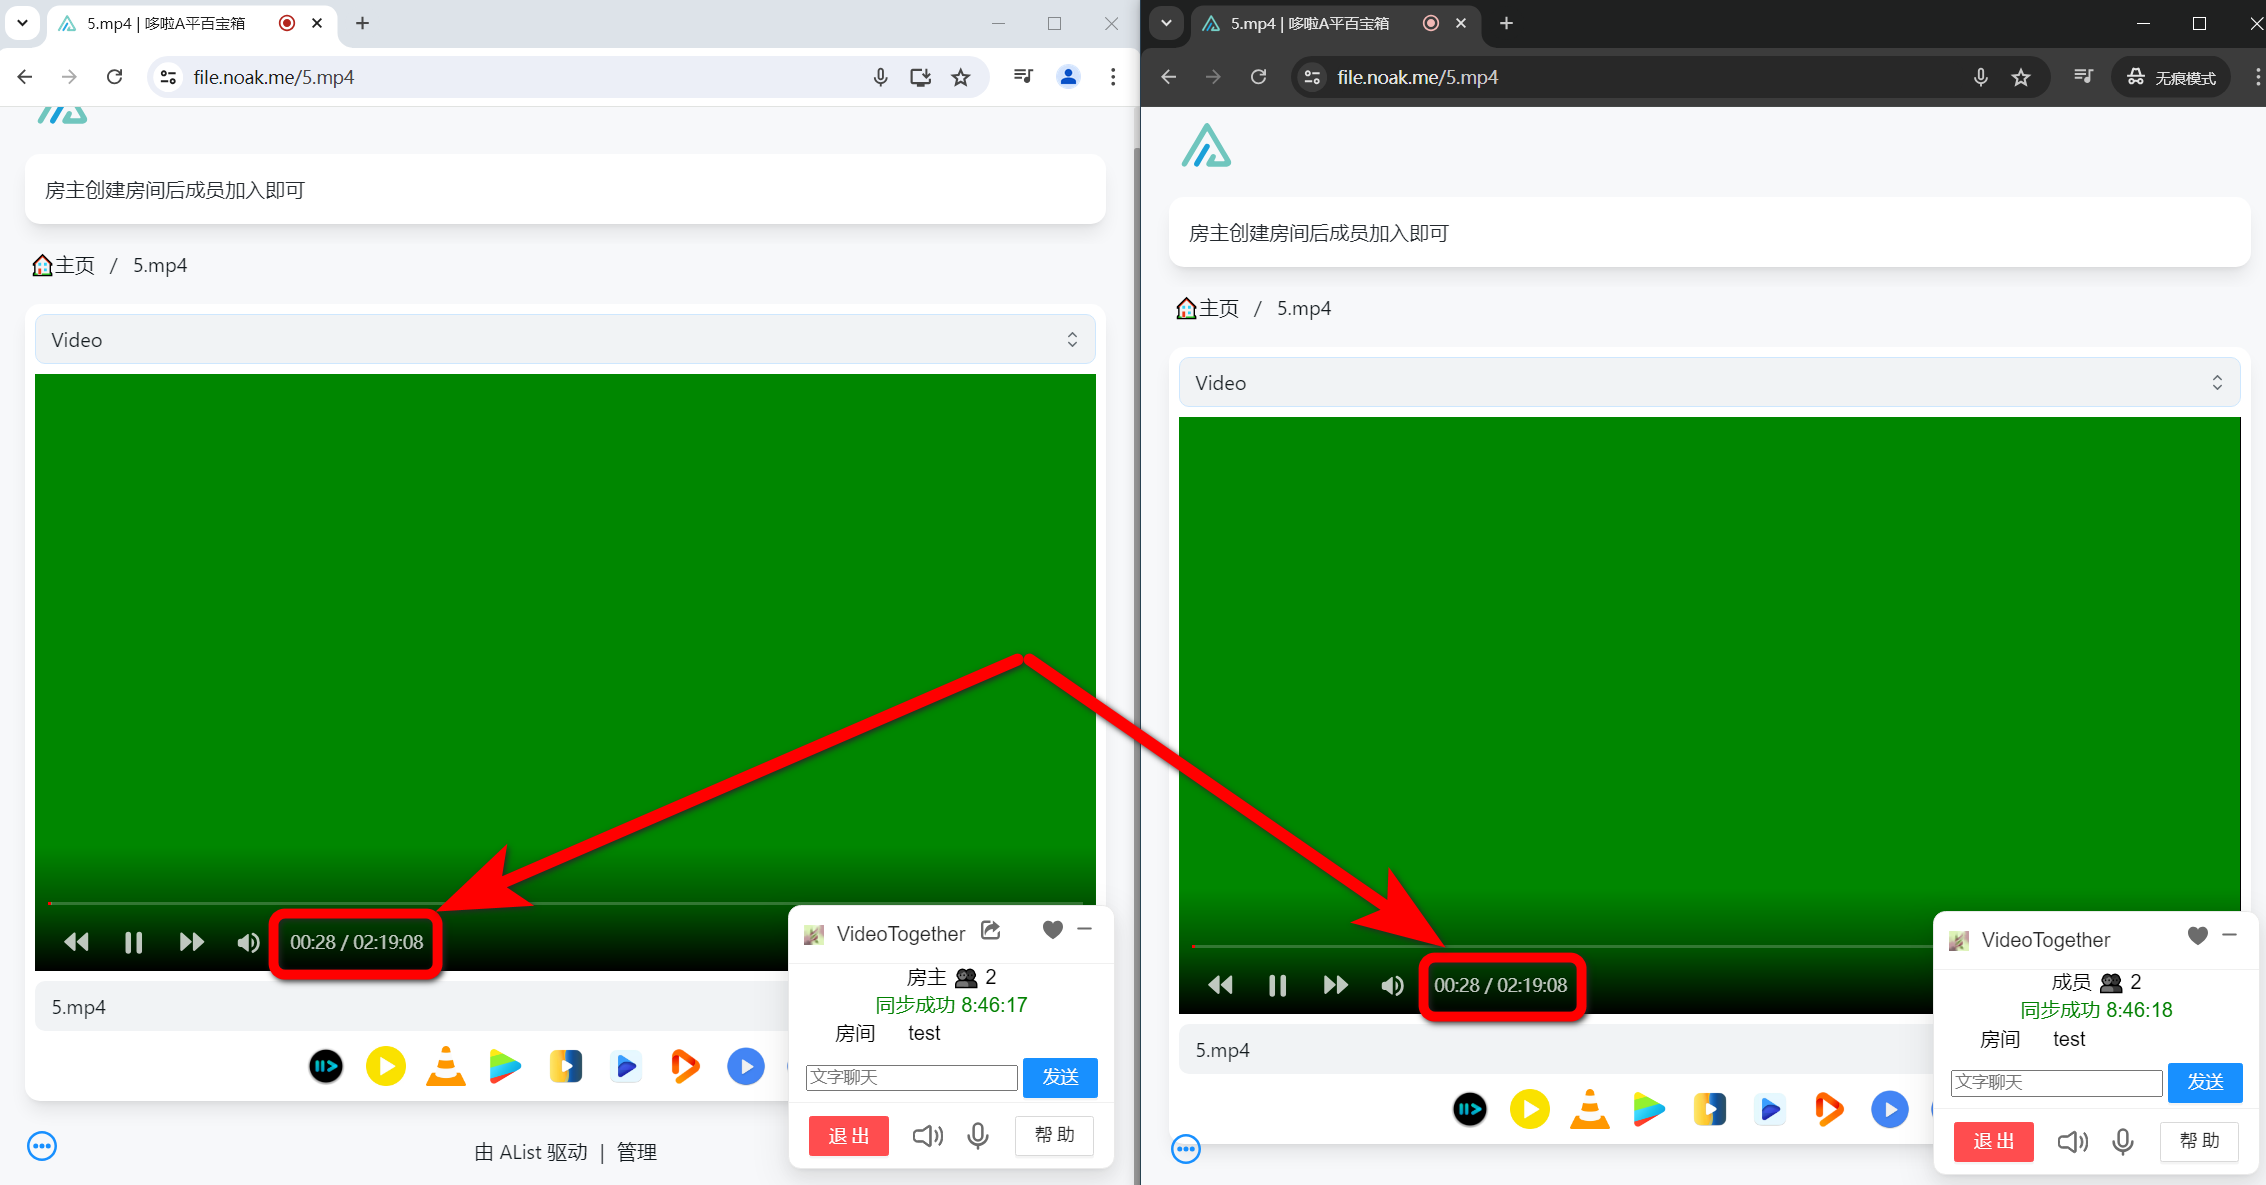
Task: Open tab search chevron in left browser
Action: point(22,22)
